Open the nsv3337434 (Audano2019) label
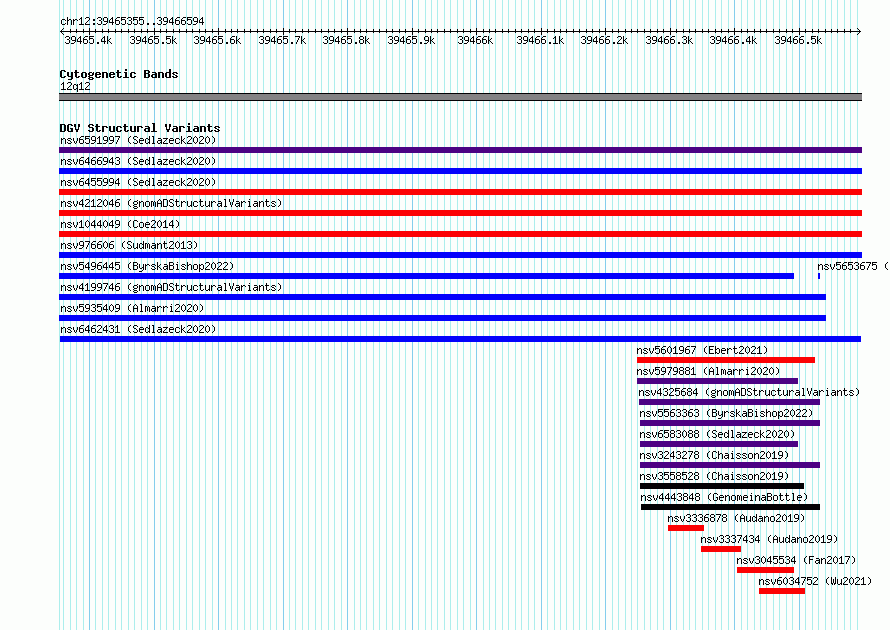This screenshot has width=890, height=630. tap(769, 539)
